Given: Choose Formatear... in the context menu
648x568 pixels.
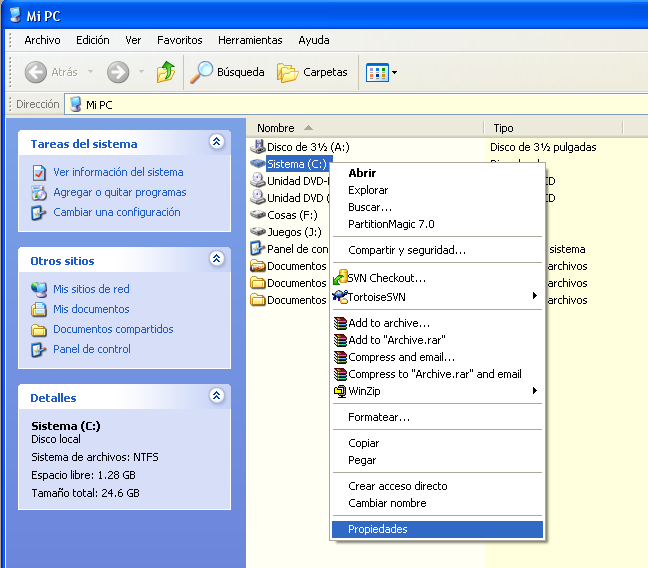Looking at the screenshot, I should 437,417.
